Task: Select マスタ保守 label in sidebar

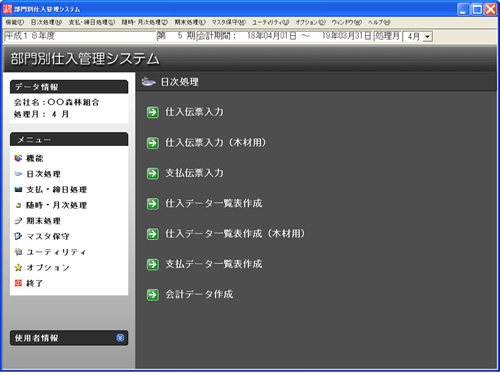Action: click(48, 236)
